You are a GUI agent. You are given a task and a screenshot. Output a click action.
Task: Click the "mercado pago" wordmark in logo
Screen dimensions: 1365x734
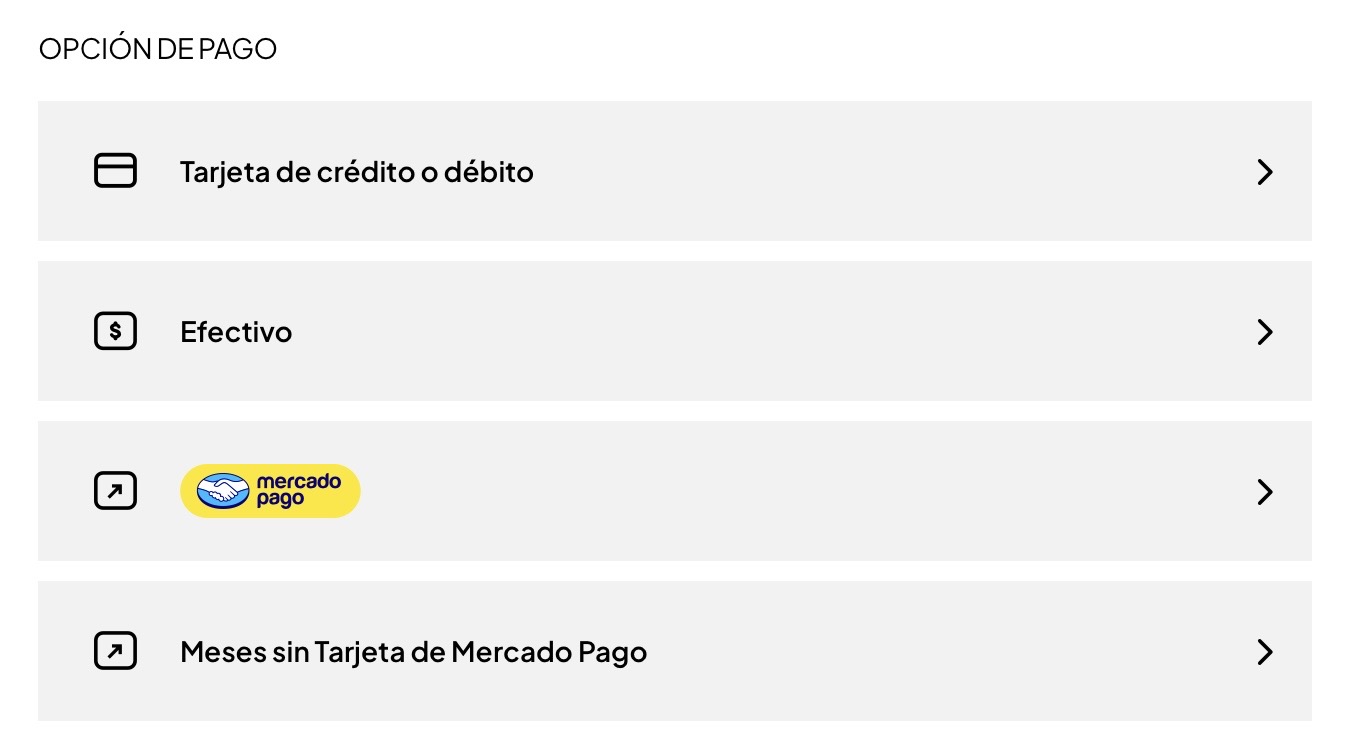[298, 491]
